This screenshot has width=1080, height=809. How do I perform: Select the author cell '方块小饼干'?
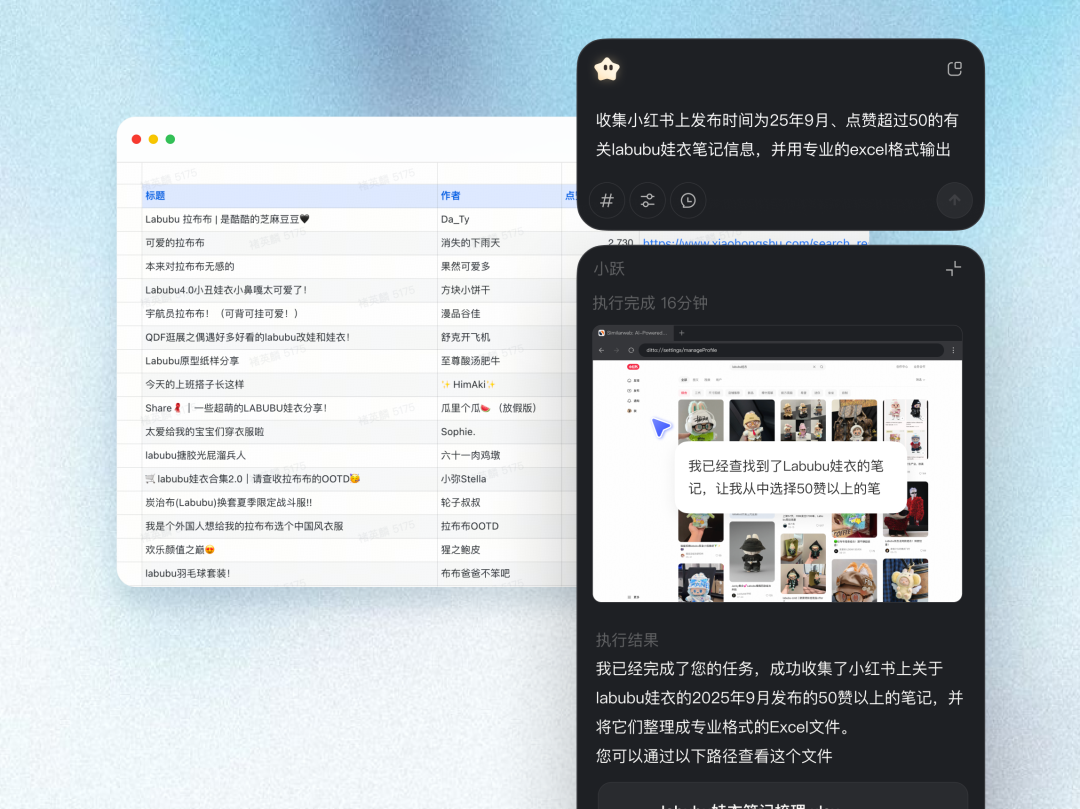(x=499, y=290)
